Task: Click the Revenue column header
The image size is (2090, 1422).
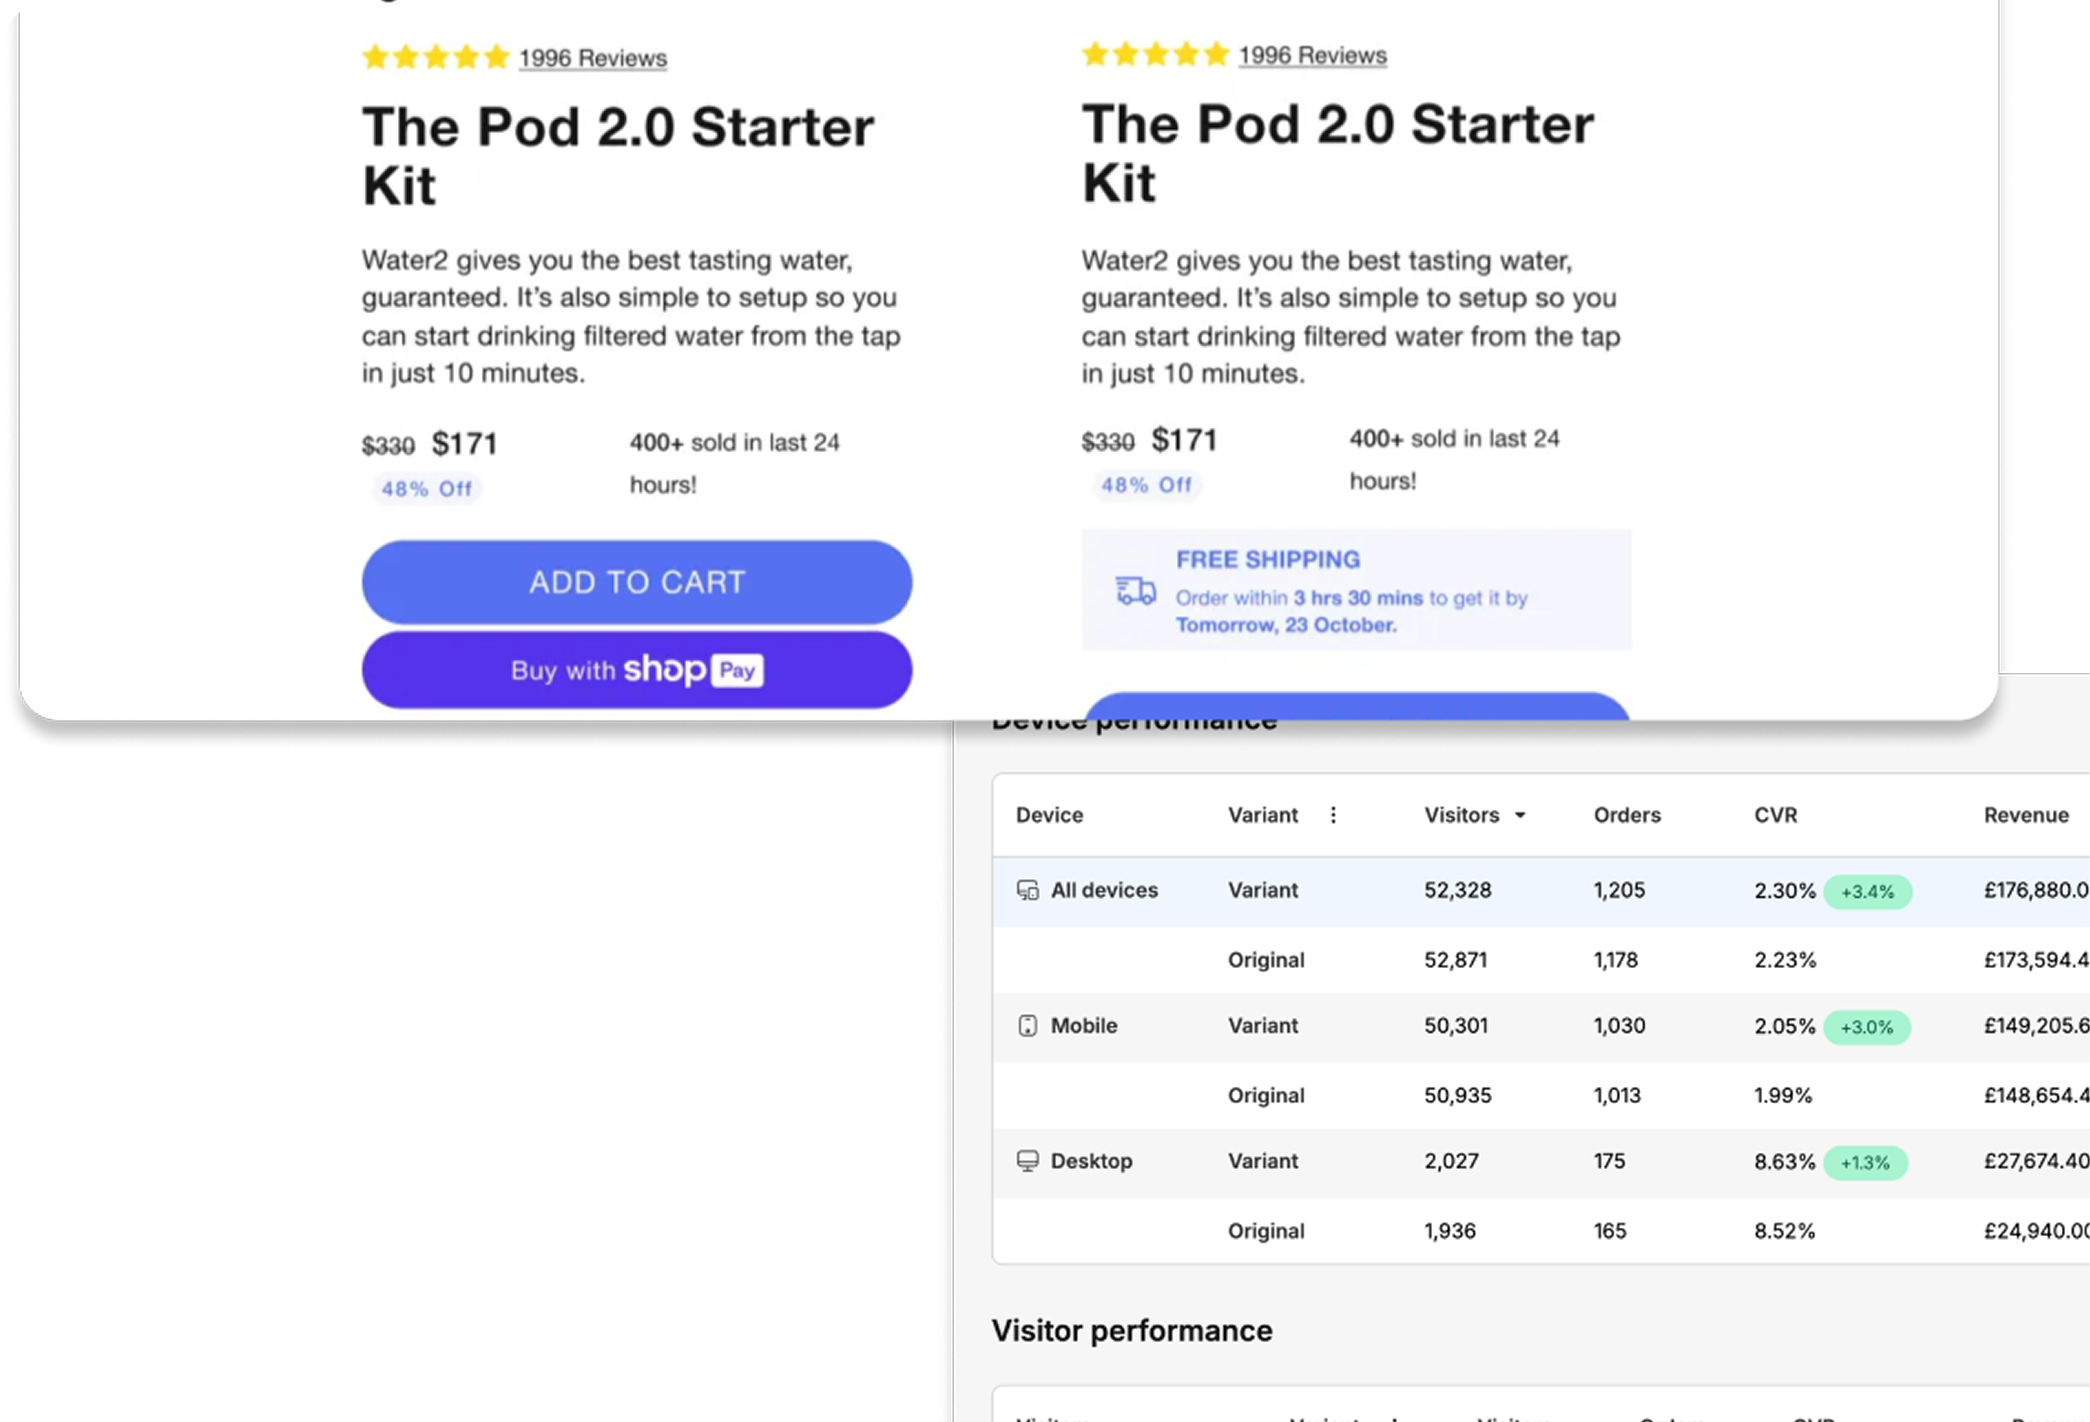Action: pyautogui.click(x=2025, y=815)
